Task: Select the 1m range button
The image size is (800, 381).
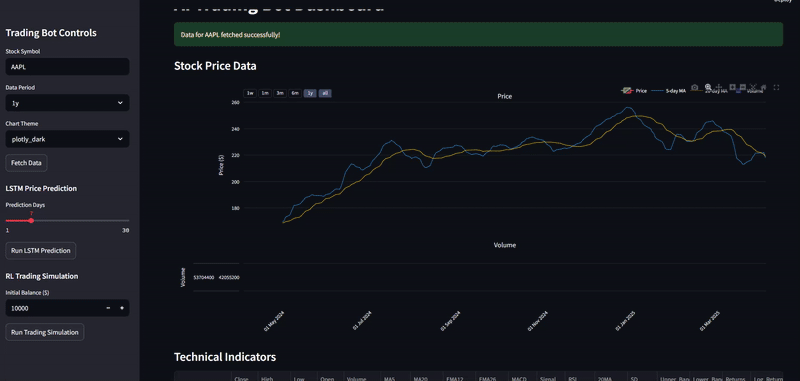Action: (x=265, y=93)
